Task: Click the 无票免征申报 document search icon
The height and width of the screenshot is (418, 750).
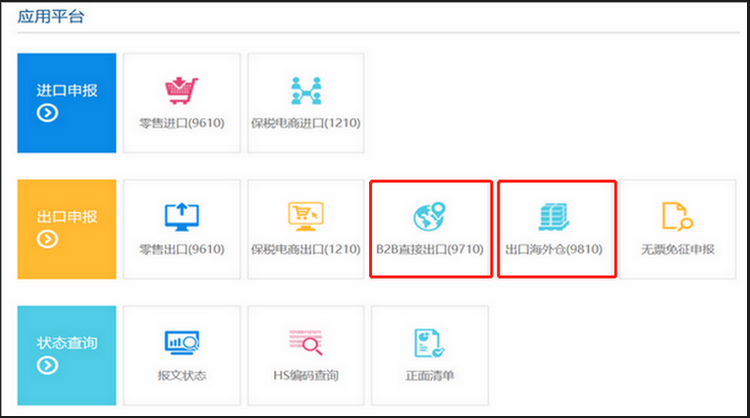Action: [x=678, y=217]
